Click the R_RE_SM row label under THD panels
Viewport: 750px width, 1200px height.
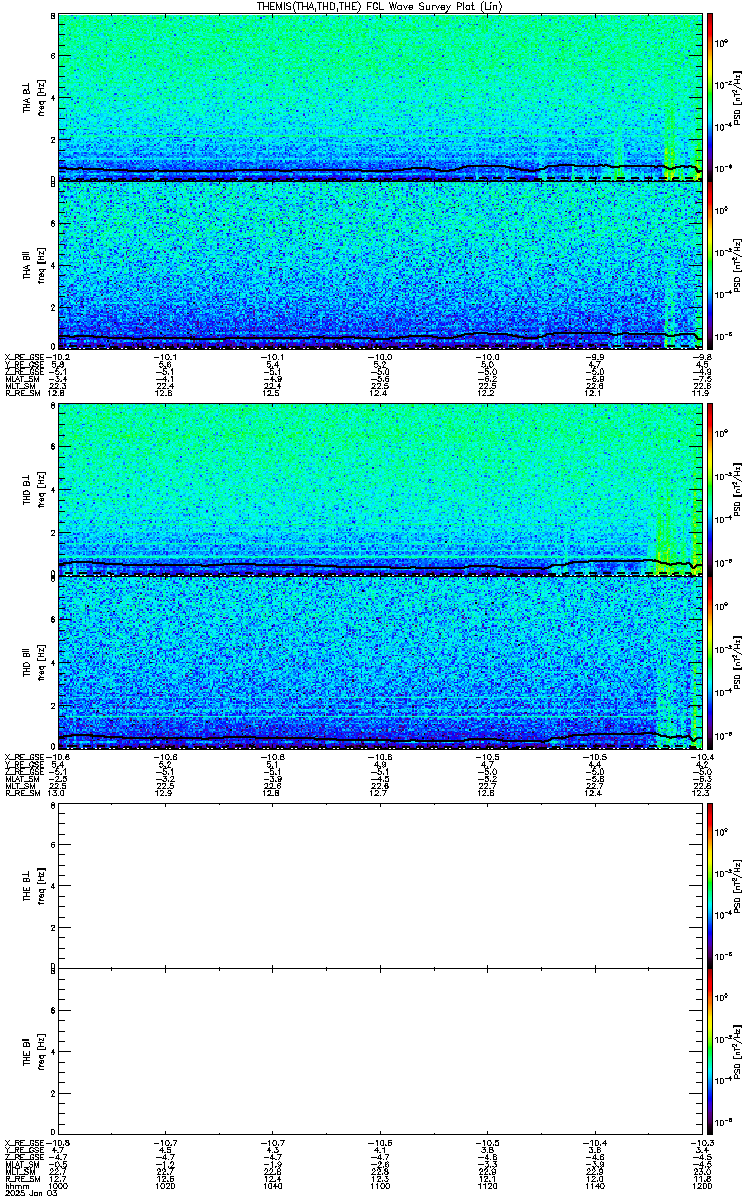click(x=21, y=791)
